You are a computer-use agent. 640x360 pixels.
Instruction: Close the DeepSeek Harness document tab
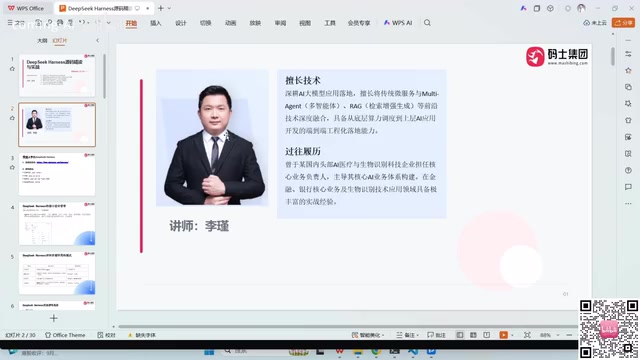coord(147,8)
